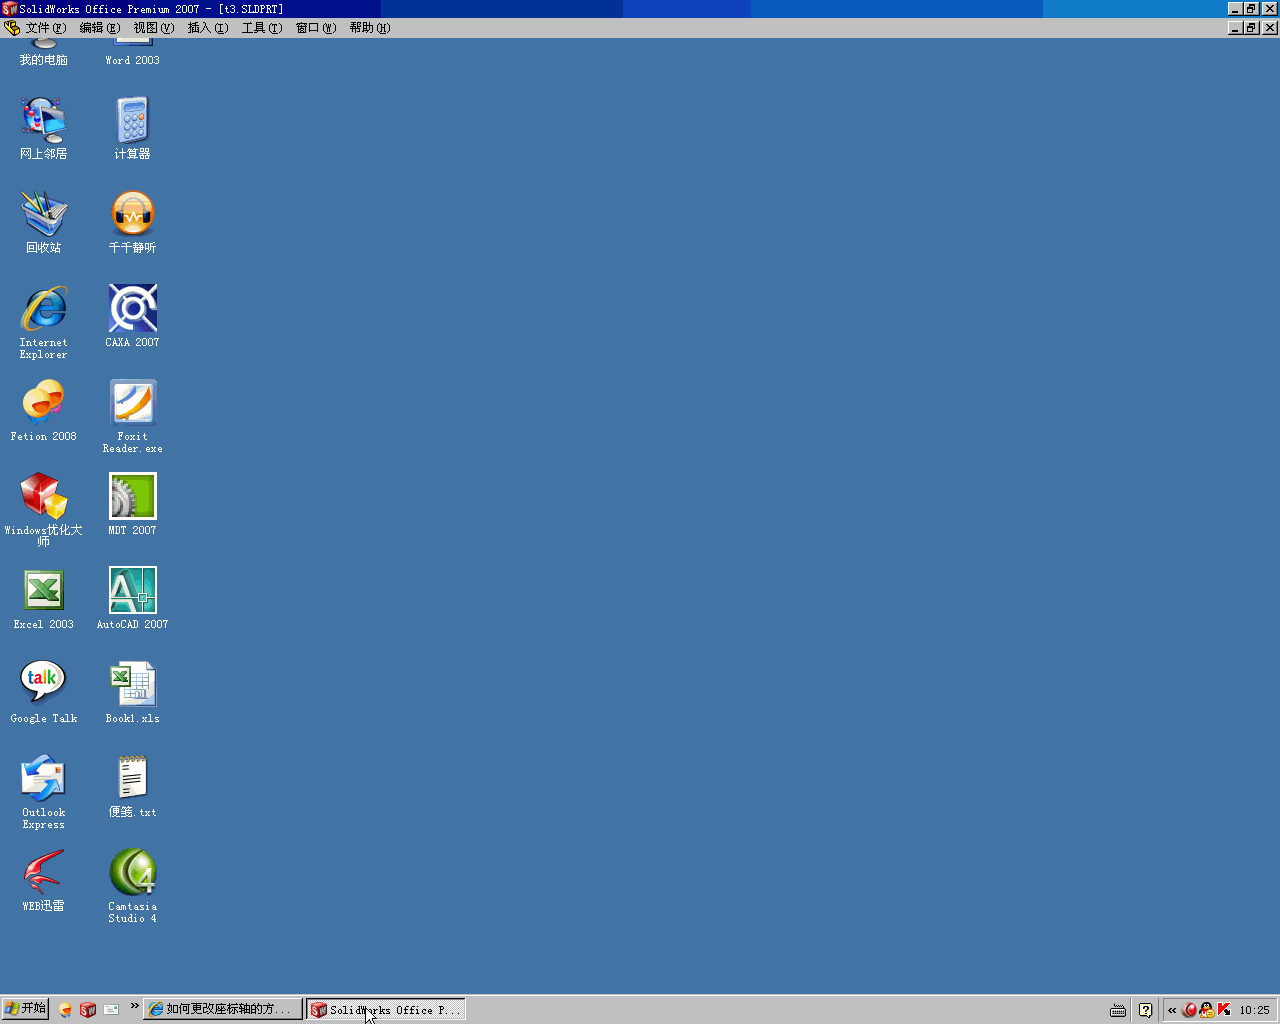Click the 我的电脑 desktop label
Screen dimensions: 1280x1024
[44, 60]
